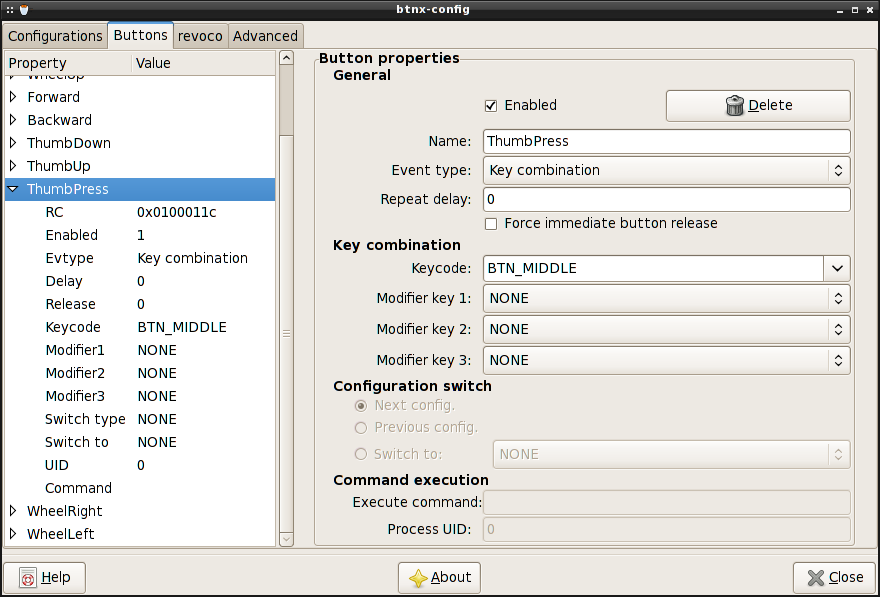Expand the ThumbUp tree item
The height and width of the screenshot is (597, 880).
click(x=13, y=166)
